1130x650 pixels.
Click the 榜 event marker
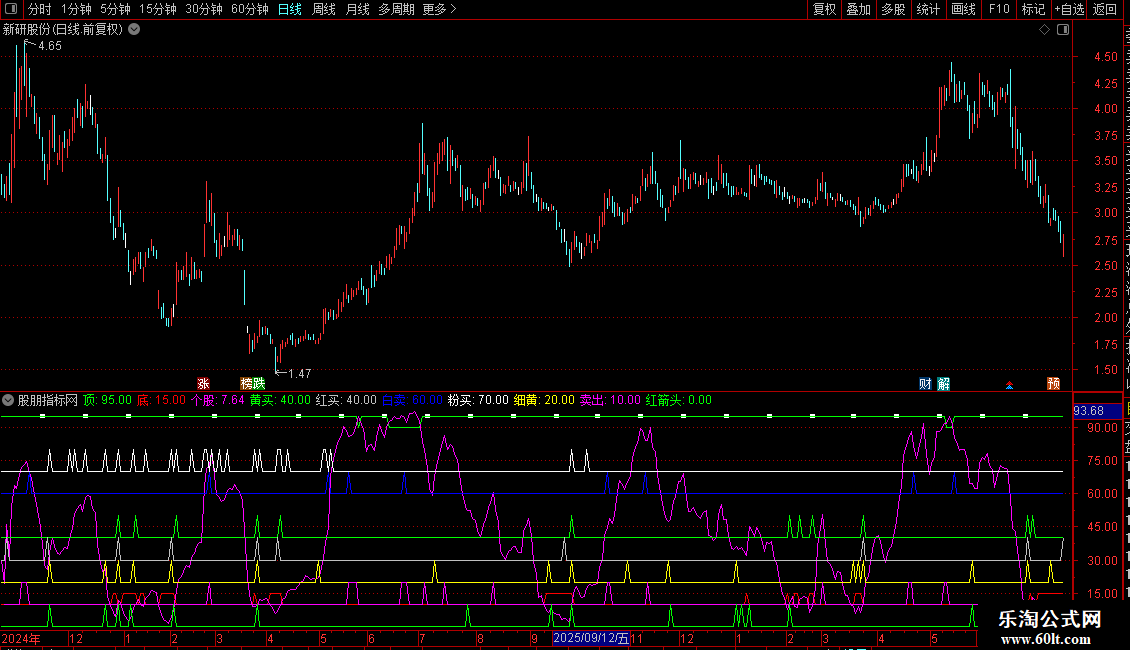point(246,383)
